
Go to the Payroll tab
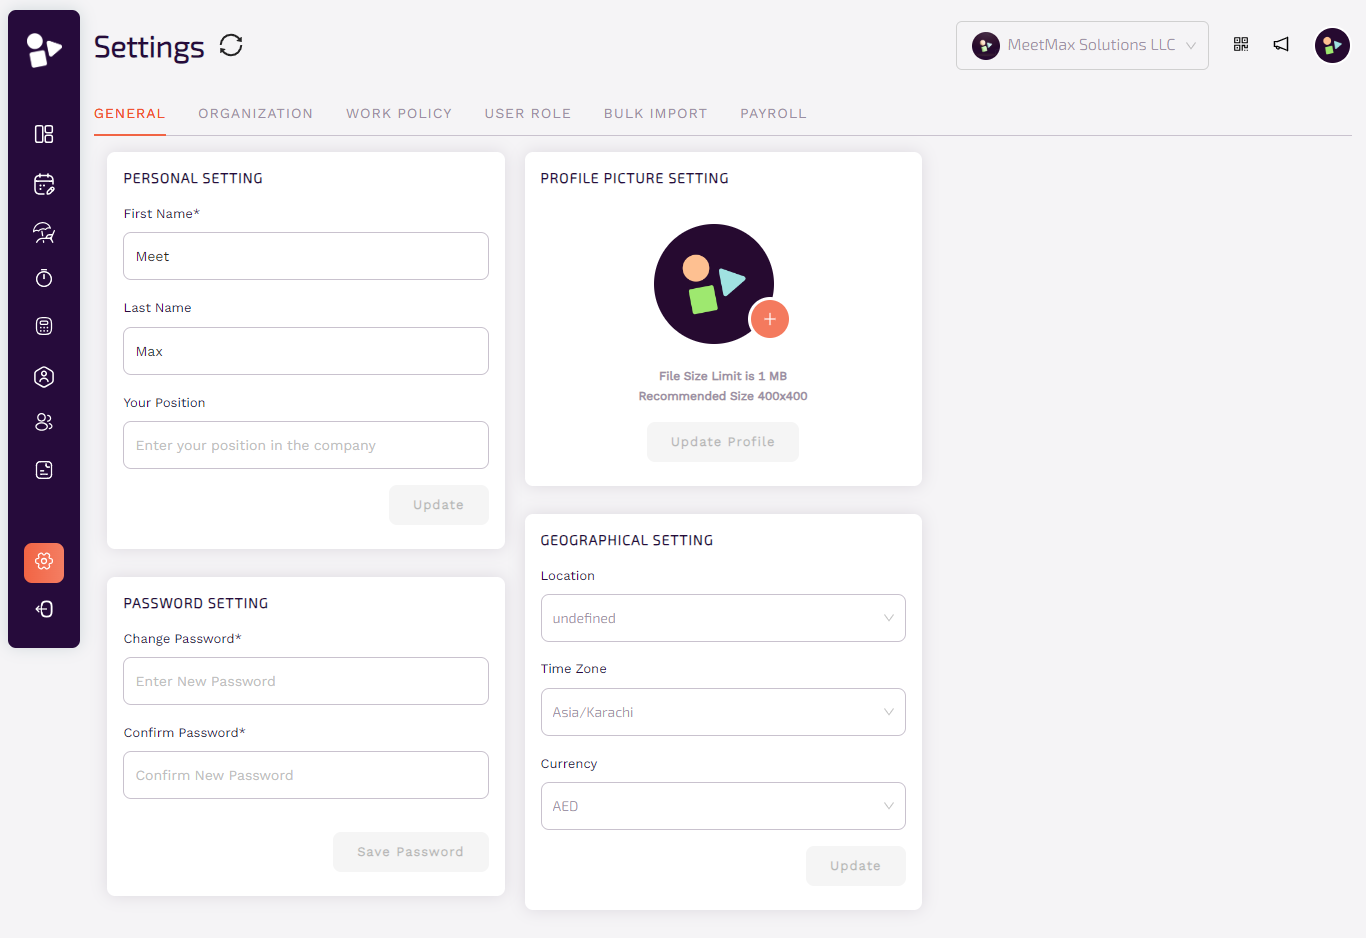(x=773, y=114)
